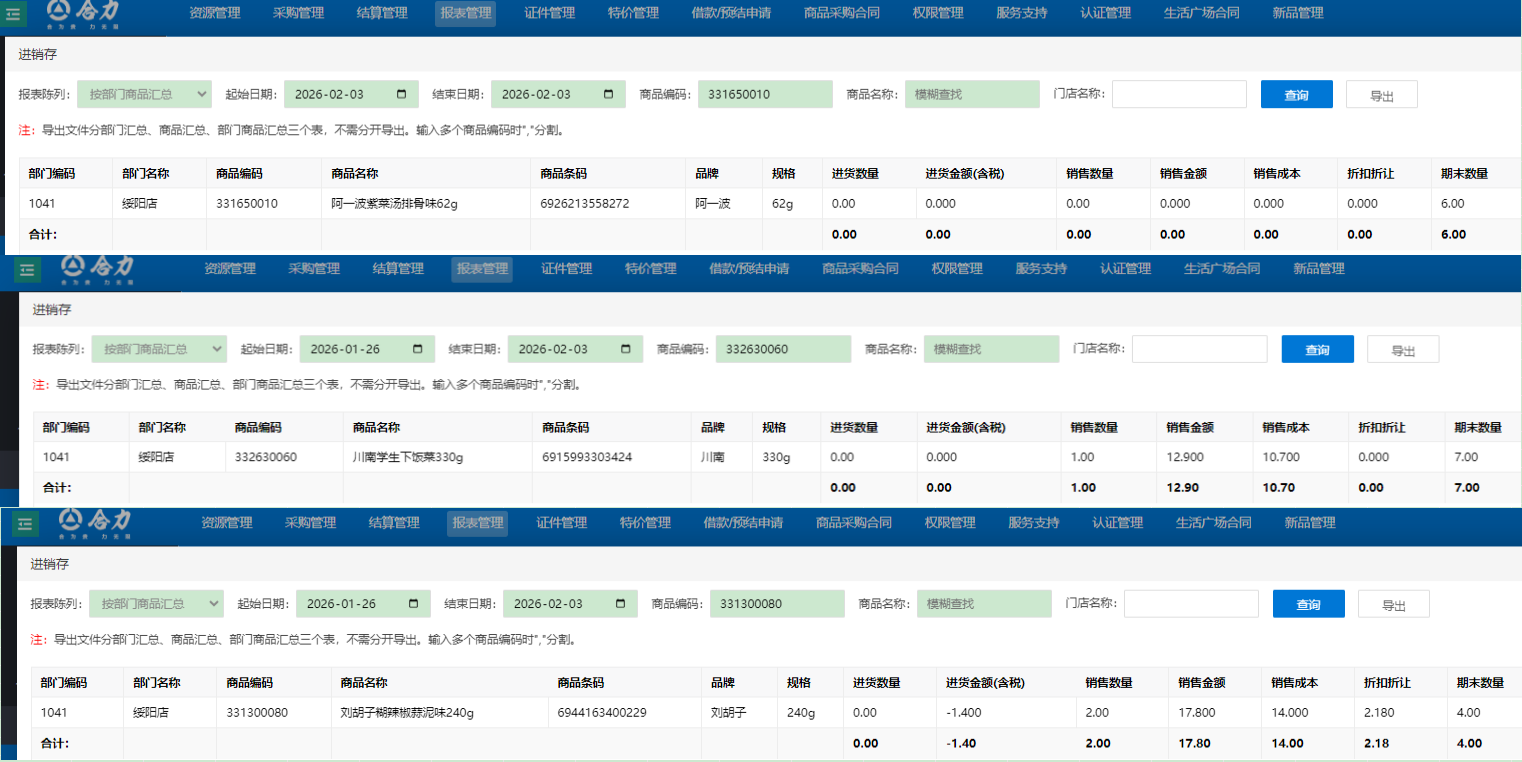This screenshot has width=1522, height=762.
Task: Open the end date calendar icon in the 331300080 query
Action: click(621, 604)
